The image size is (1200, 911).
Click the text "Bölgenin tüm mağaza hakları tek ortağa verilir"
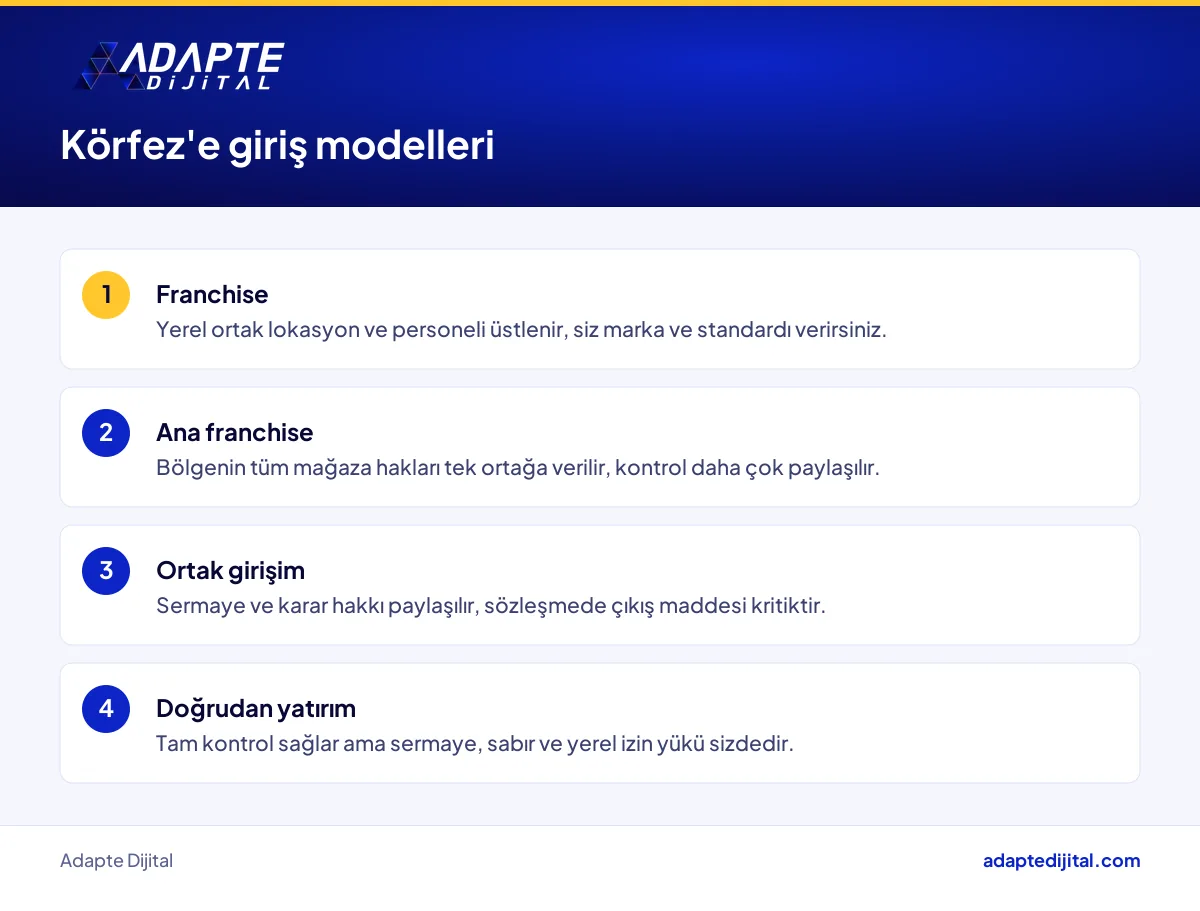[381, 467]
